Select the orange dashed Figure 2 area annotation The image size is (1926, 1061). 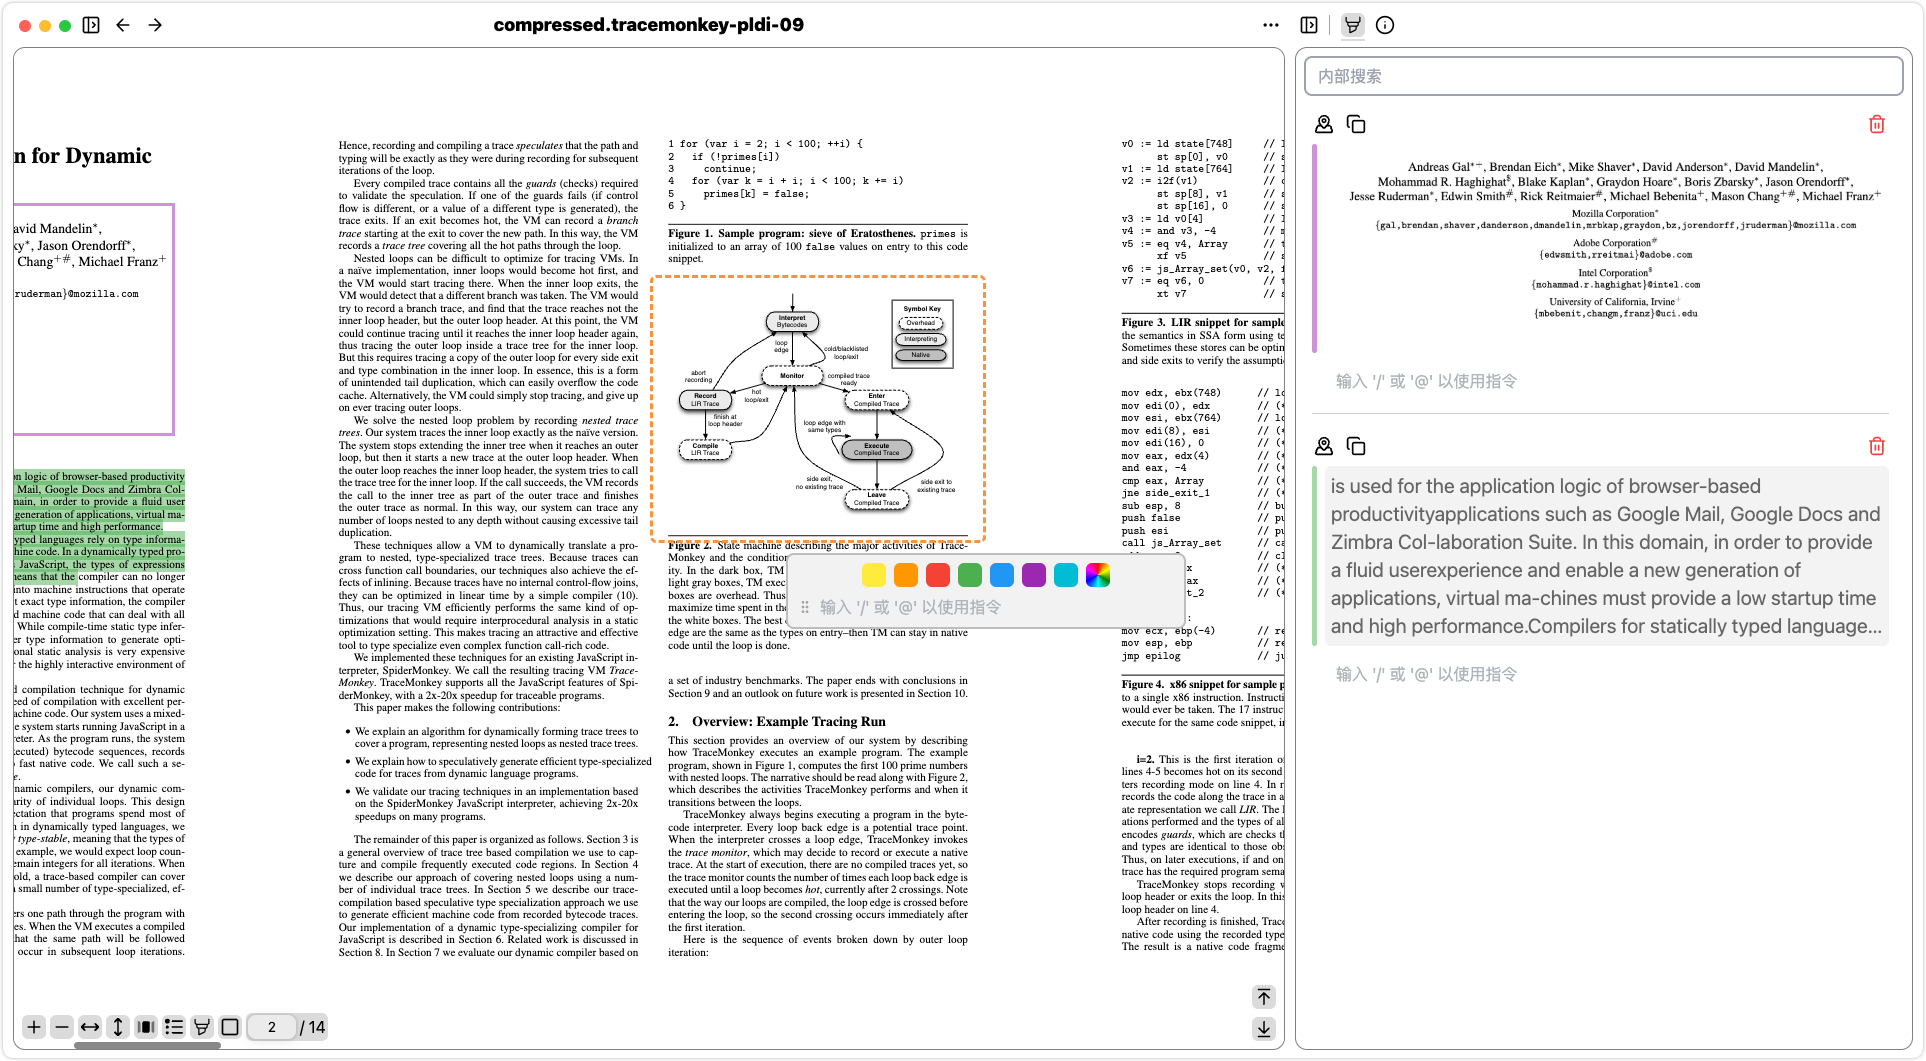pos(818,409)
